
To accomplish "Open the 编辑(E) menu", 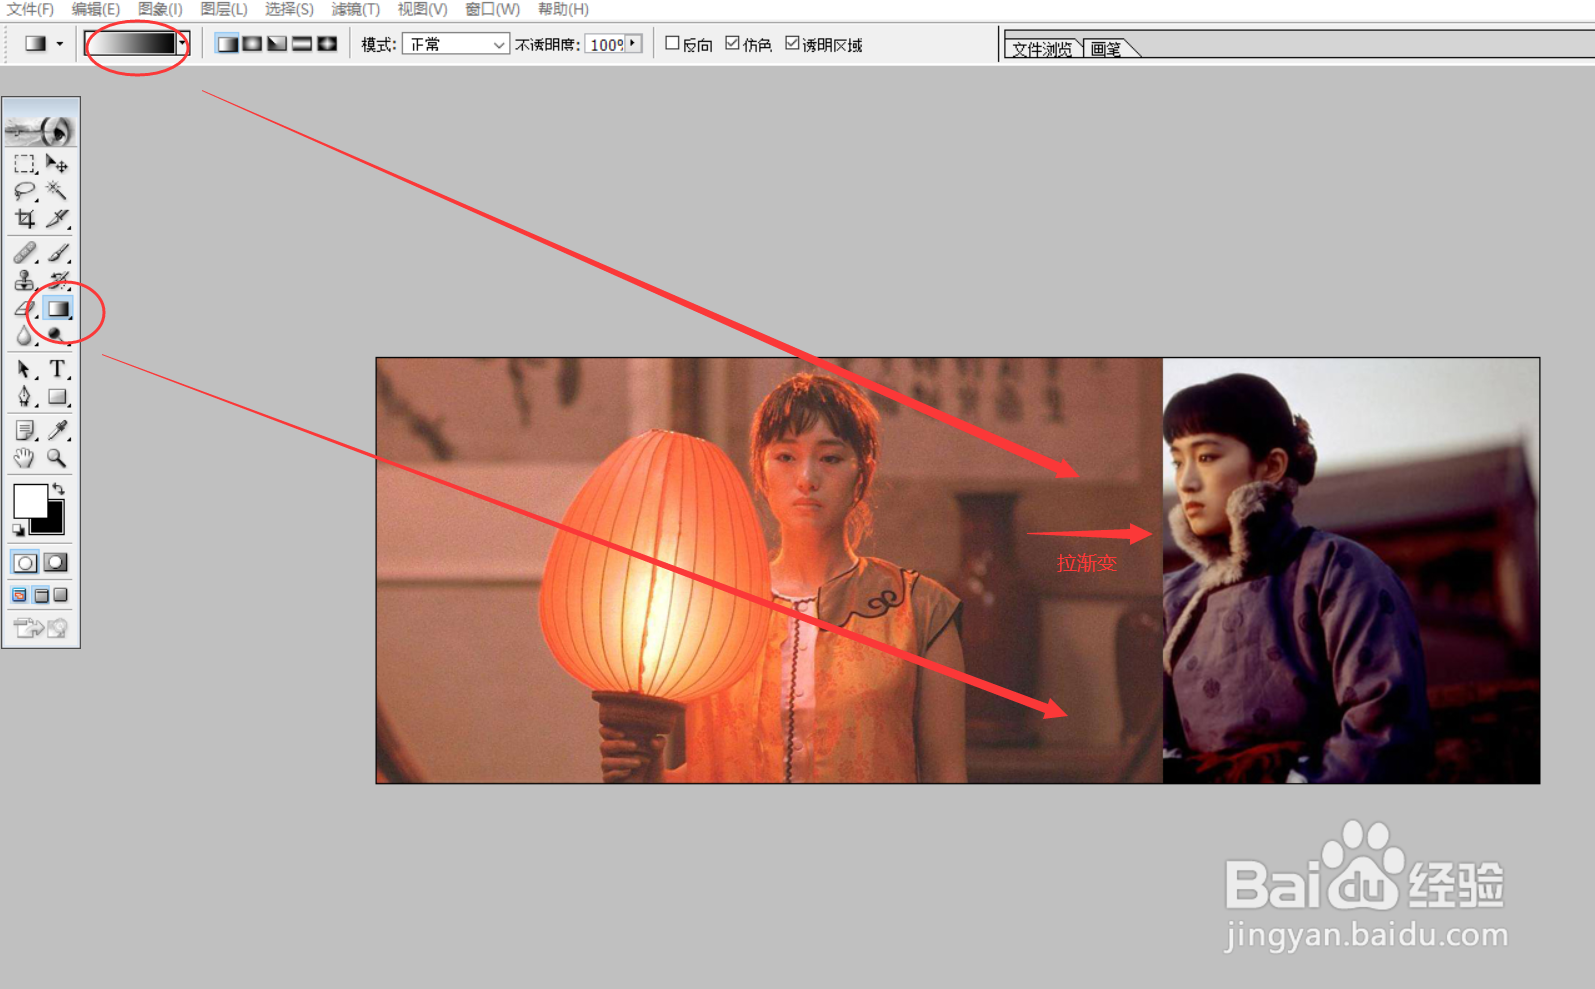I will point(95,9).
